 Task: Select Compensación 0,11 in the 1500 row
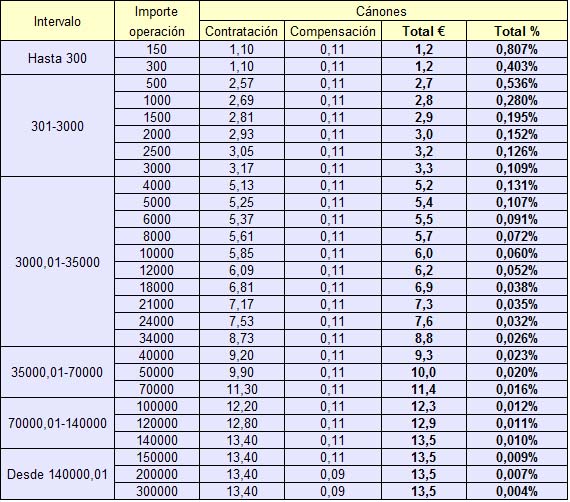[x=333, y=117]
